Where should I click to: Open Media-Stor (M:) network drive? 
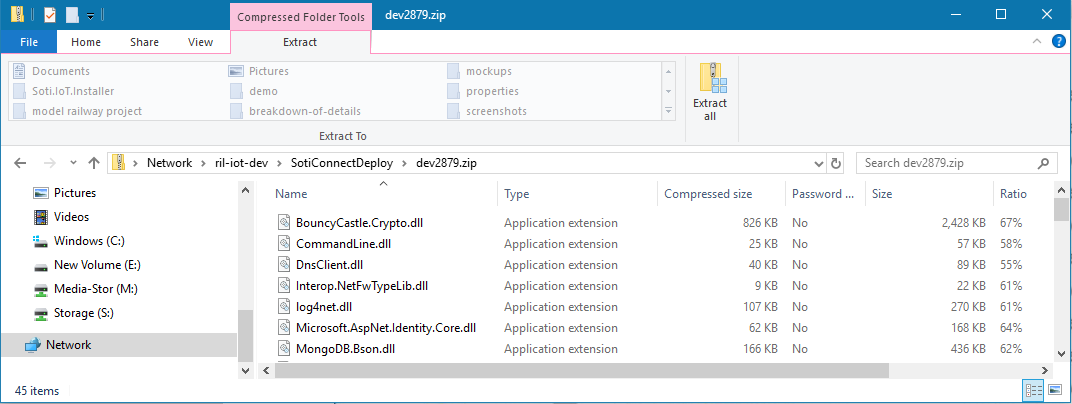[x=96, y=289]
